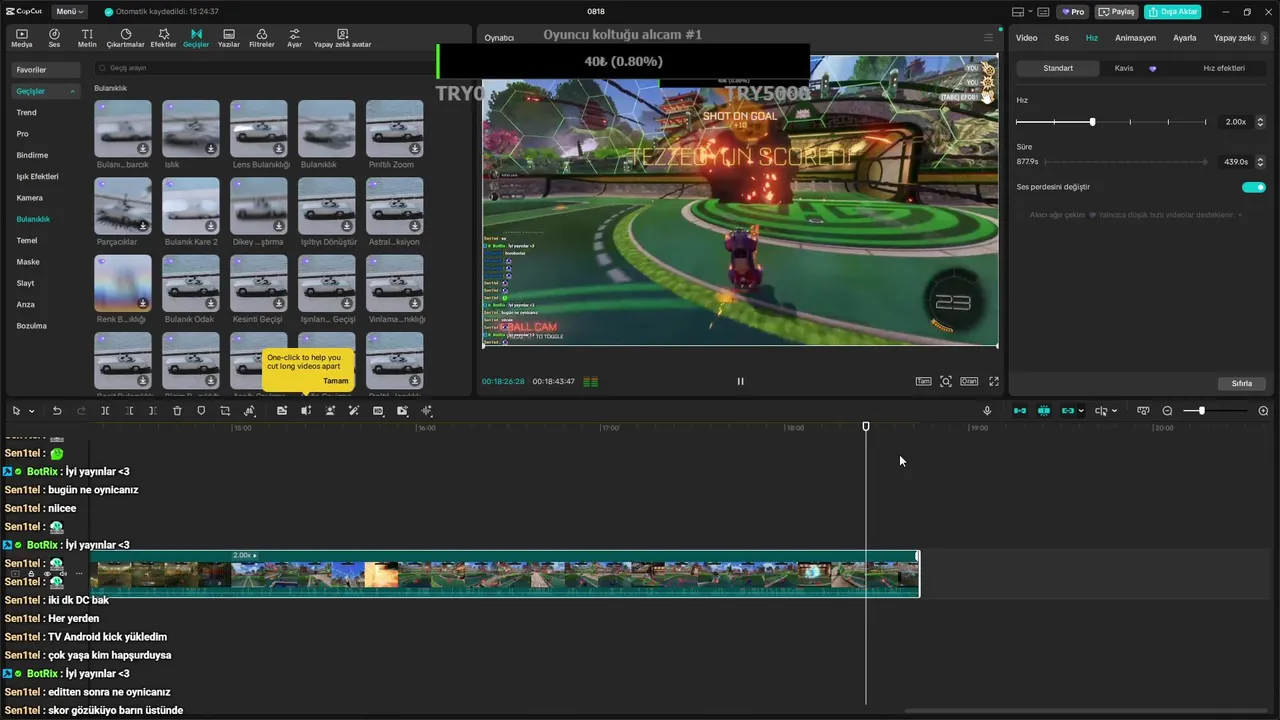Open the Ses audio panel
Screen dimensions: 1280x720
(54, 38)
